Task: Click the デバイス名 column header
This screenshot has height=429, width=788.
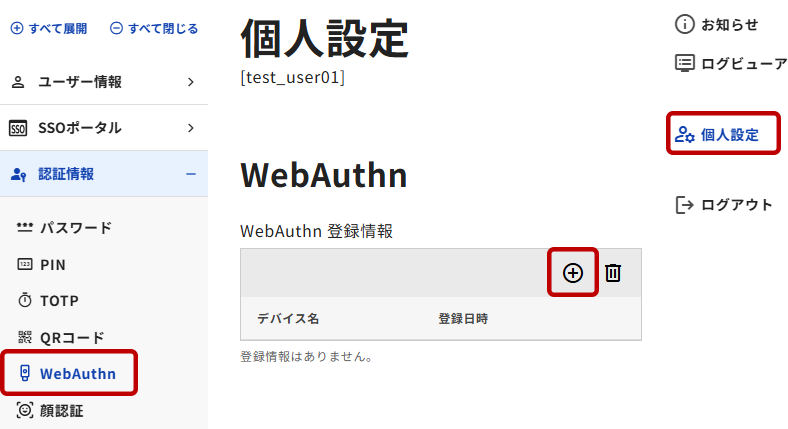Action: click(x=288, y=318)
